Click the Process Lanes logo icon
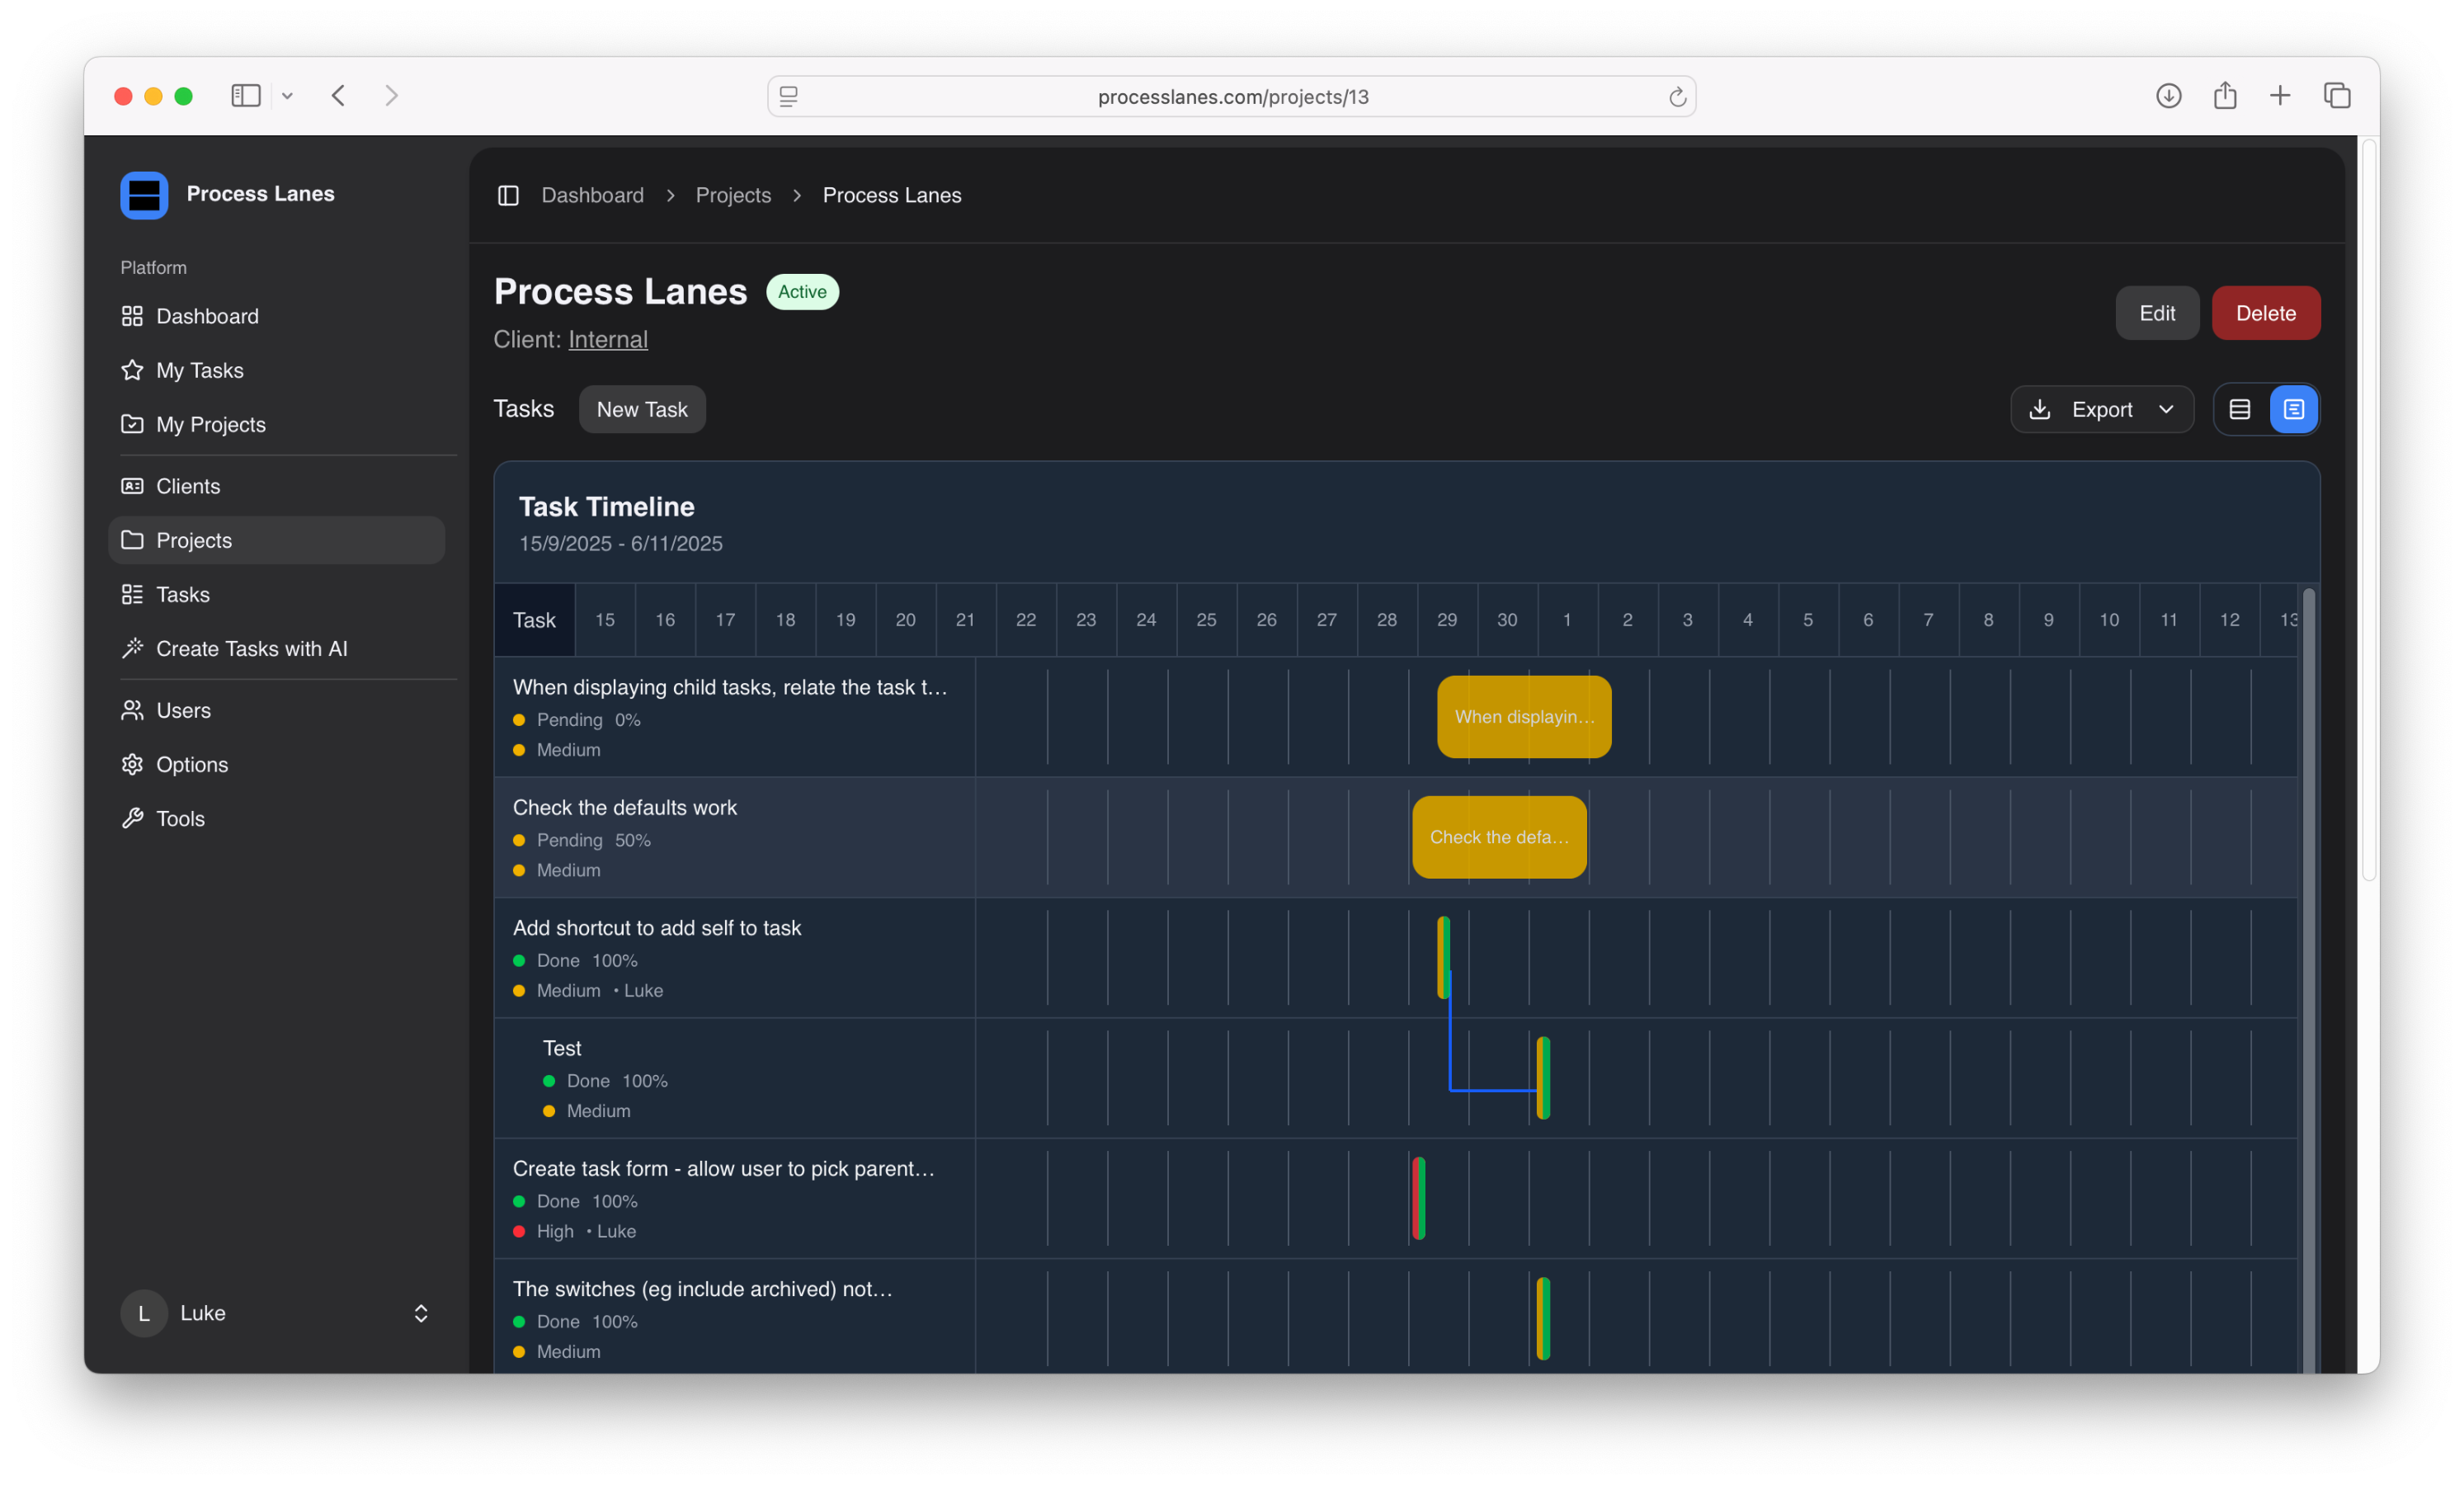Image resolution: width=2464 pixels, height=1485 pixels. pyautogui.click(x=144, y=195)
